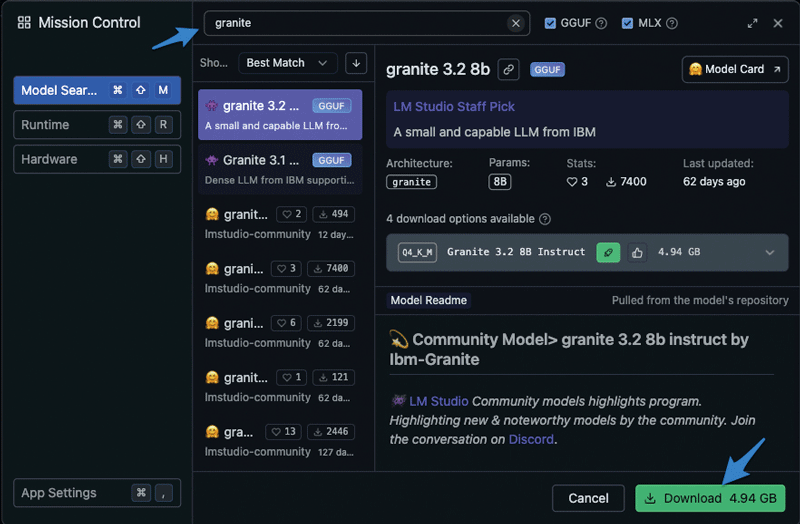Expand the Granite 3.2 8B Instruct download options
Image resolution: width=800 pixels, height=524 pixels.
pyautogui.click(x=770, y=253)
